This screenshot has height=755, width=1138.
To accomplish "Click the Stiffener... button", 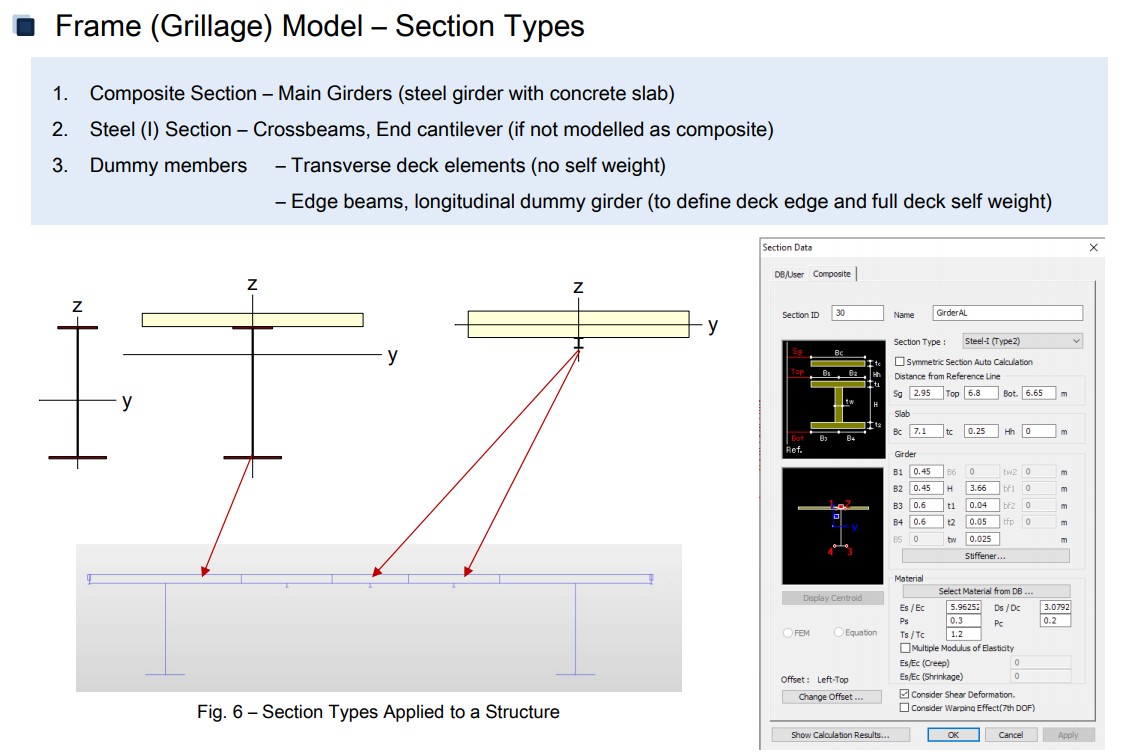I will 985,556.
